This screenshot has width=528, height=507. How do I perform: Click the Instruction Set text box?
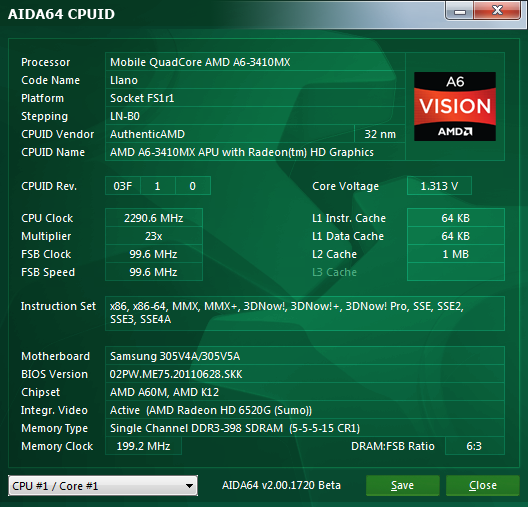(x=305, y=313)
